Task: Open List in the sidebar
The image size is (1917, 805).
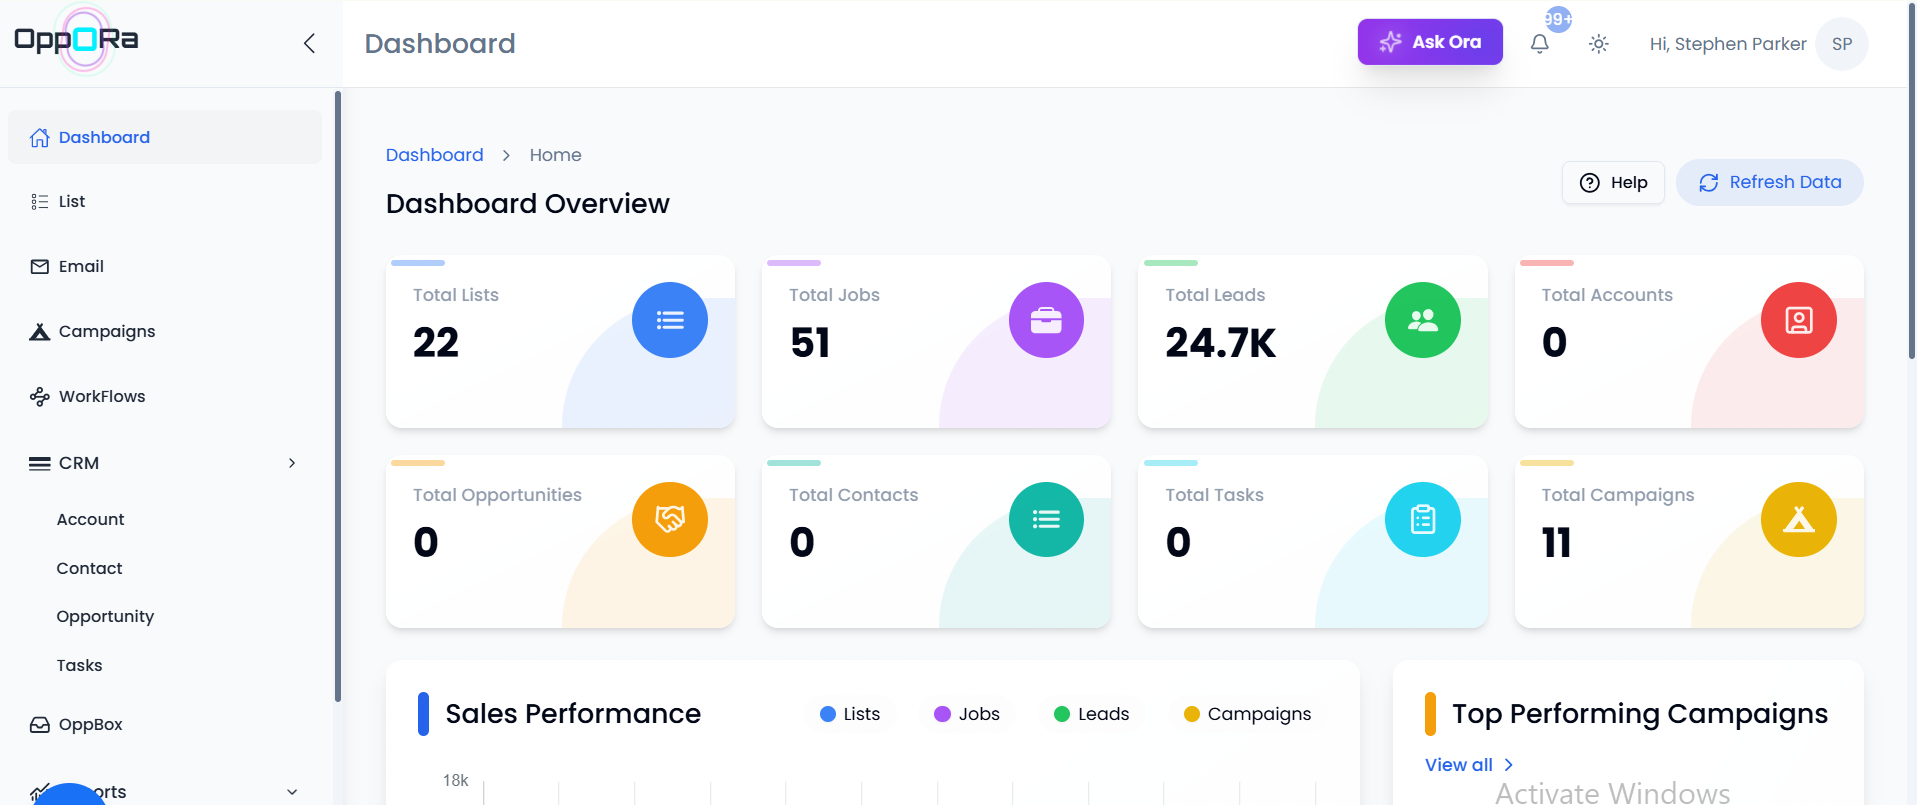Action: pos(165,201)
